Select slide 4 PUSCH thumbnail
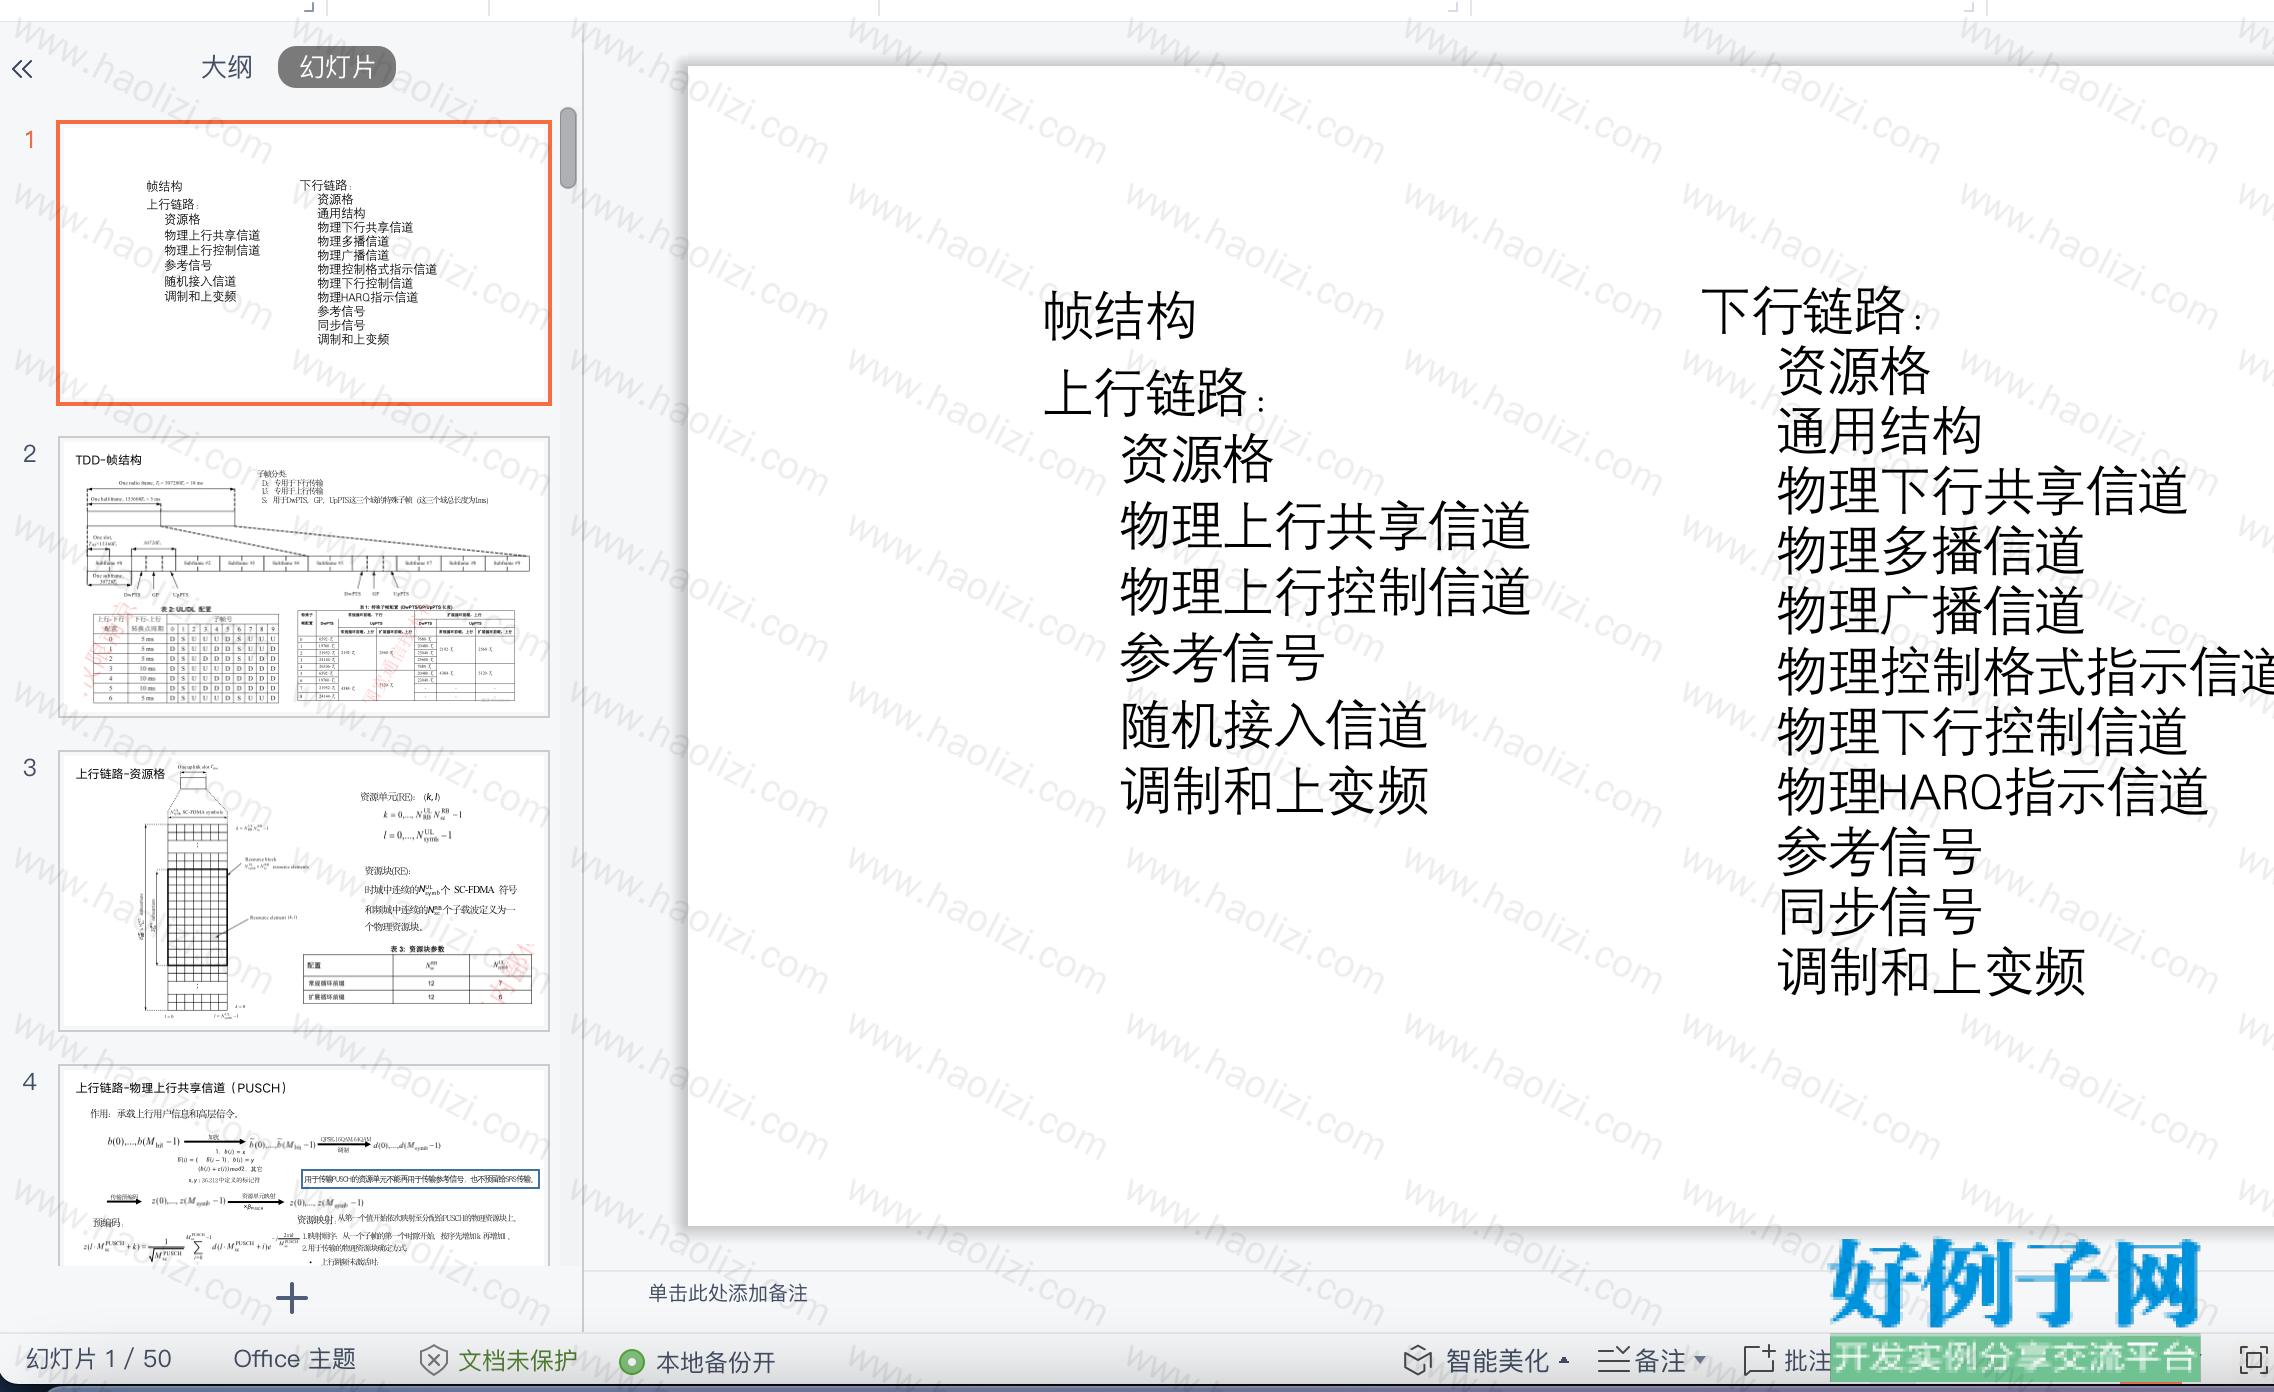This screenshot has height=1392, width=2274. pyautogui.click(x=304, y=1165)
